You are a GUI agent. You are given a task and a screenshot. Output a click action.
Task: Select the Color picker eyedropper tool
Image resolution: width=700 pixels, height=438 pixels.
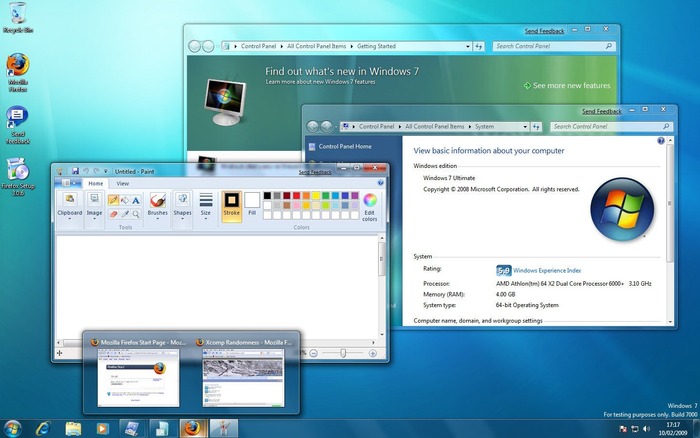point(125,214)
